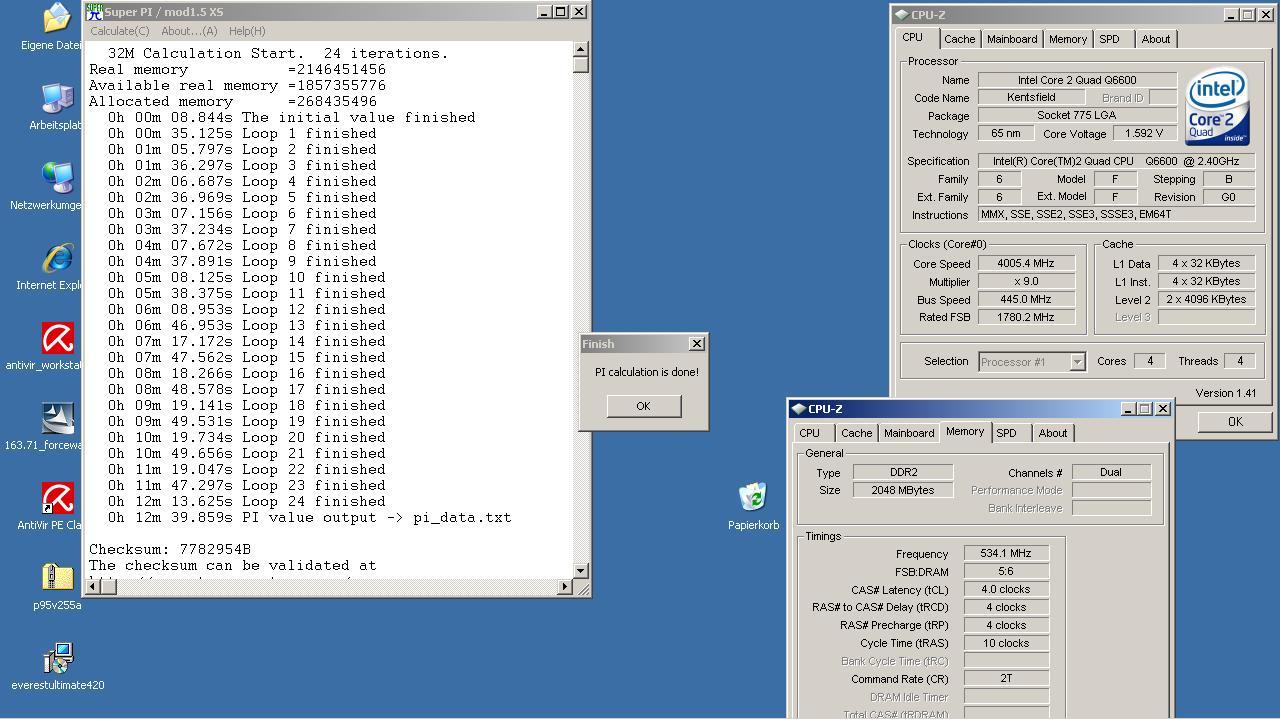Open the Help(H) menu in Super PI

247,31
